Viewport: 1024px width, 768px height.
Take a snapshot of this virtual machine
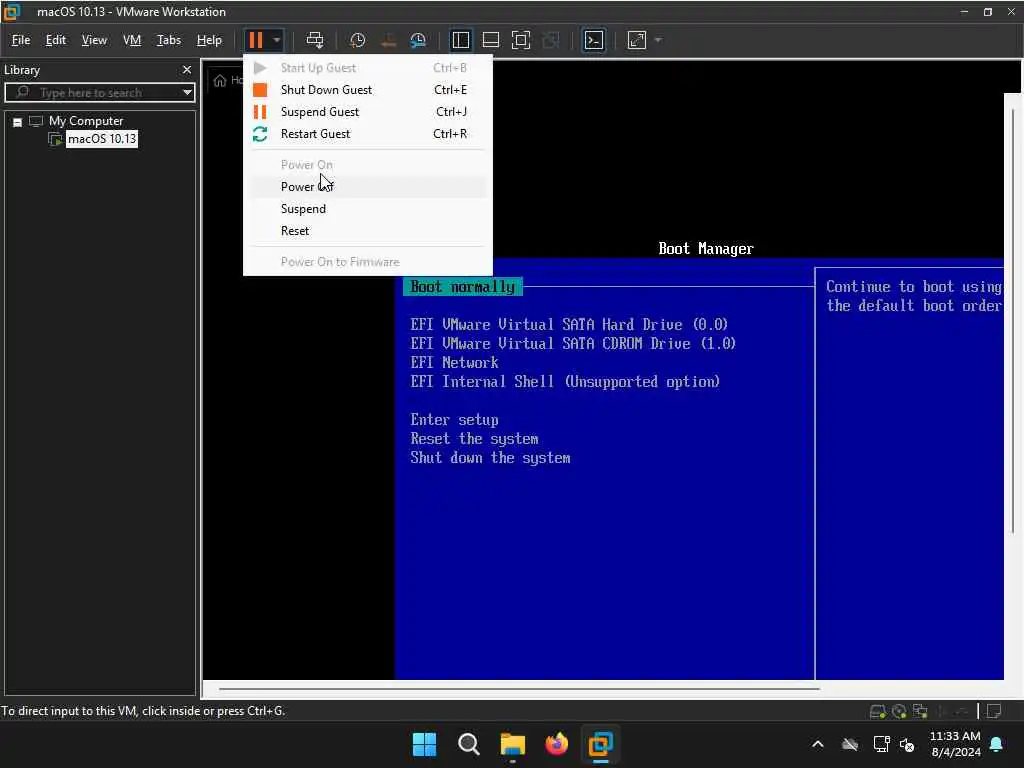(x=357, y=40)
